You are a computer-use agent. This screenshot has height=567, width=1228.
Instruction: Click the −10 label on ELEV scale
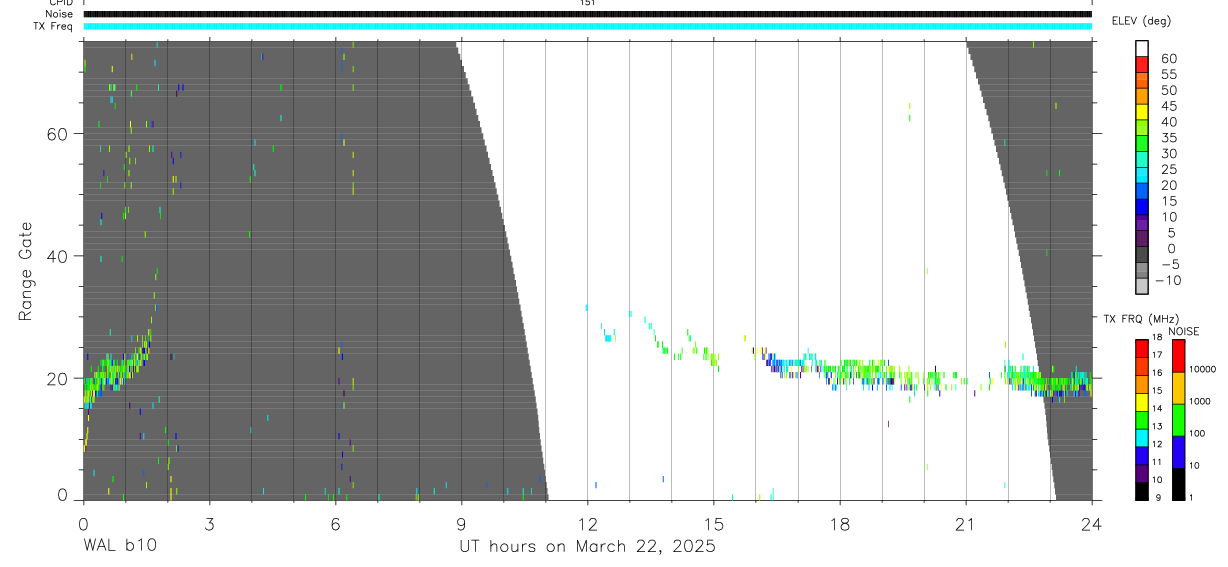click(x=1168, y=281)
